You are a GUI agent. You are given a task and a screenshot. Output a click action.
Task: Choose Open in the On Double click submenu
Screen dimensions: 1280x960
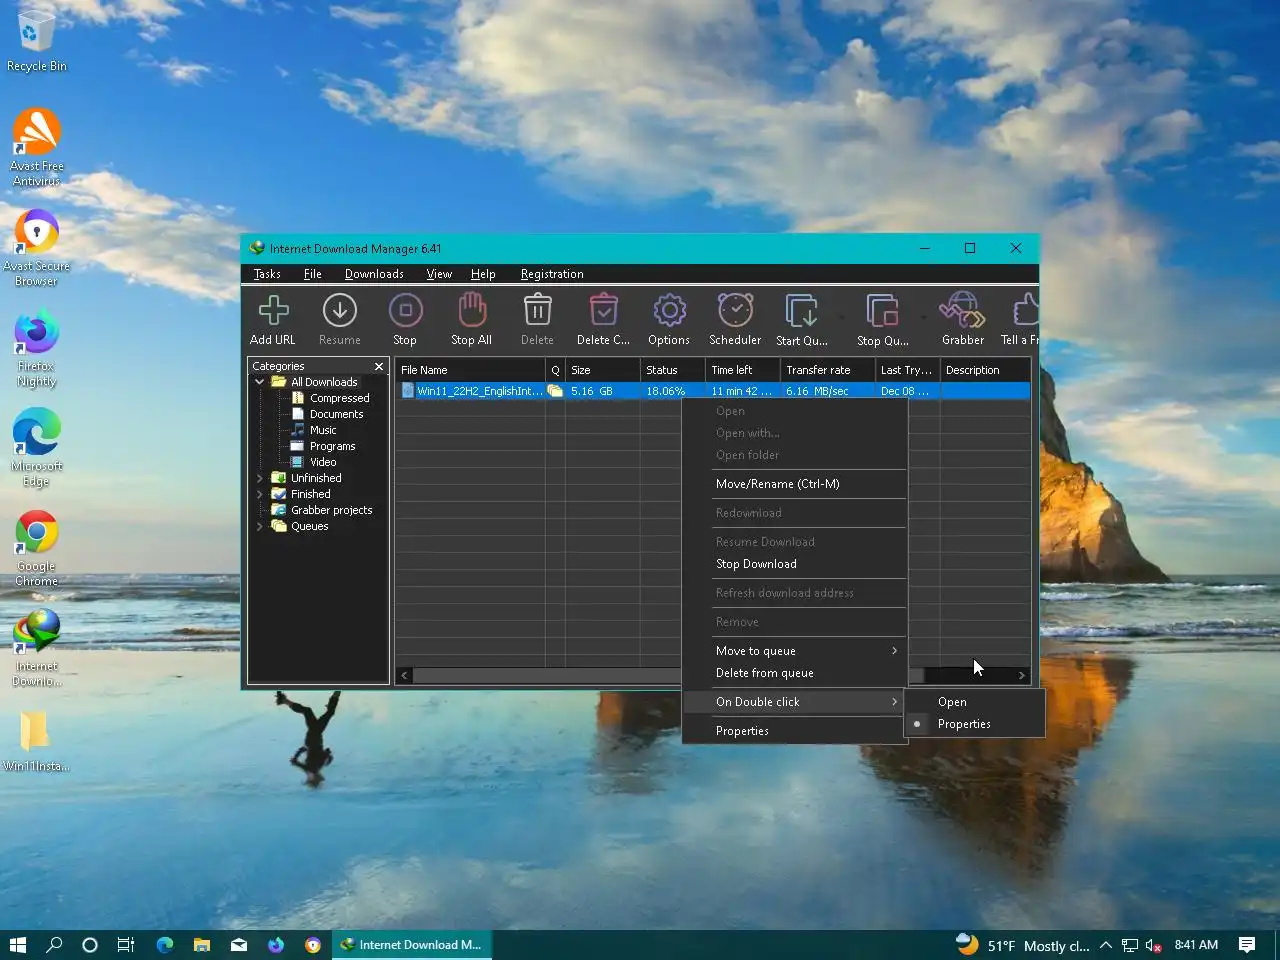coord(975,702)
